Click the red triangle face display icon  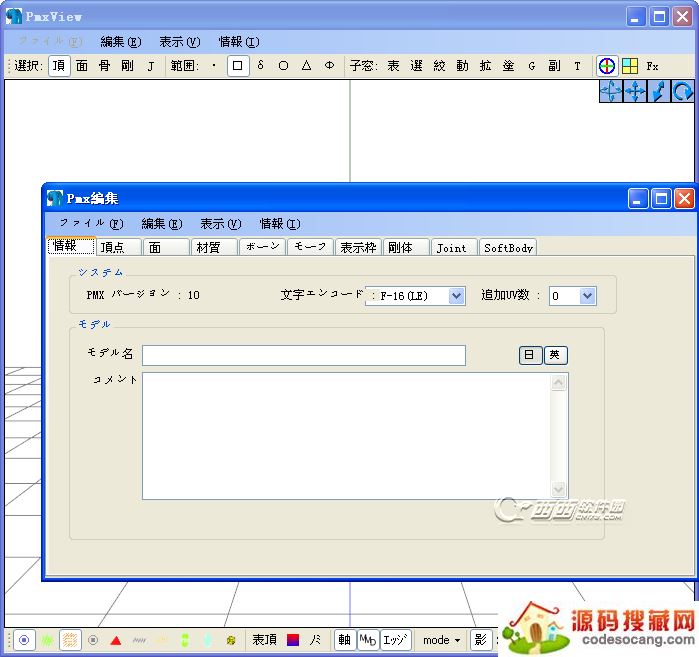pos(116,640)
